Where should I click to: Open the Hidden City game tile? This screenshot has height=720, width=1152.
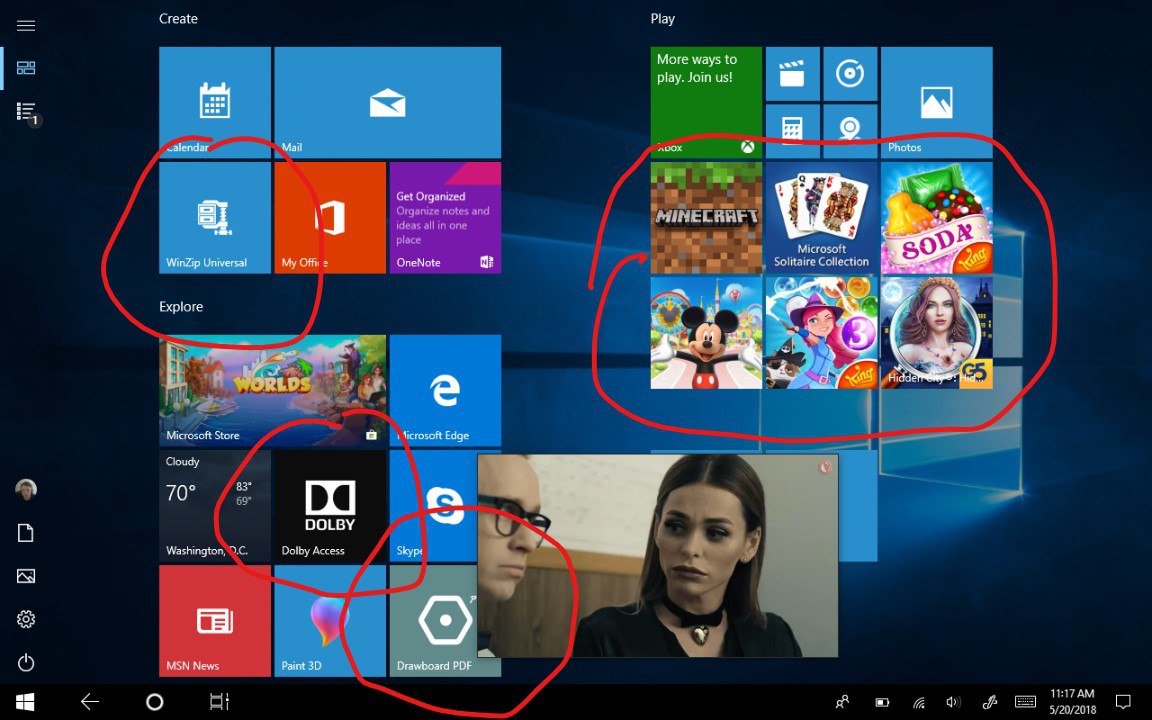[x=937, y=333]
